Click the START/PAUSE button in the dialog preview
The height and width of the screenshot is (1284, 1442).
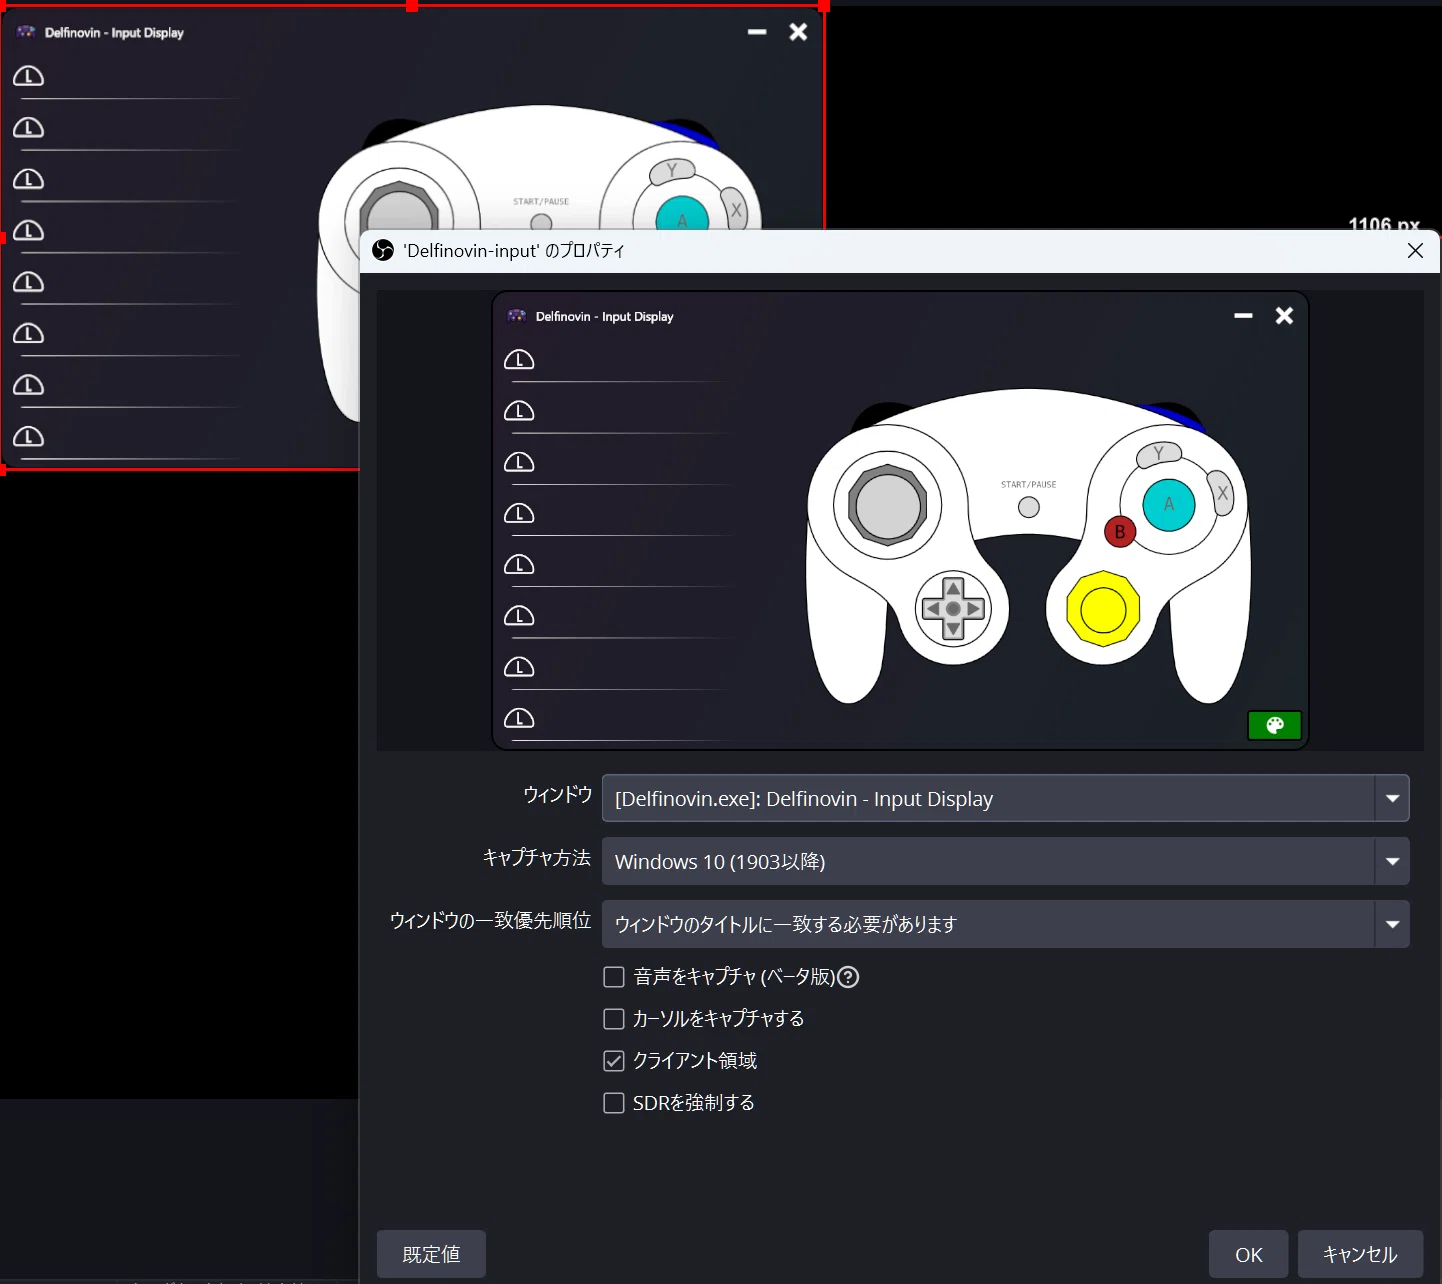(x=1028, y=507)
